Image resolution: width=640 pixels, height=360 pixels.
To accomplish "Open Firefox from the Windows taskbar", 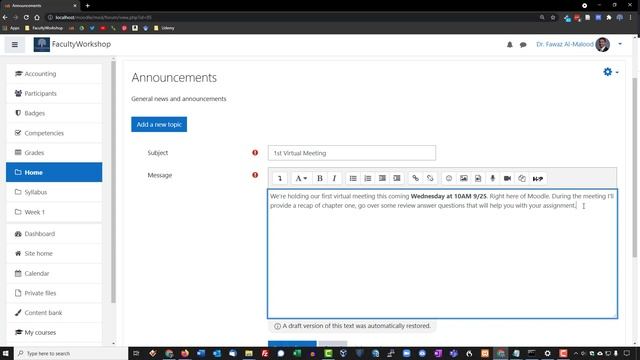I will pos(185,353).
